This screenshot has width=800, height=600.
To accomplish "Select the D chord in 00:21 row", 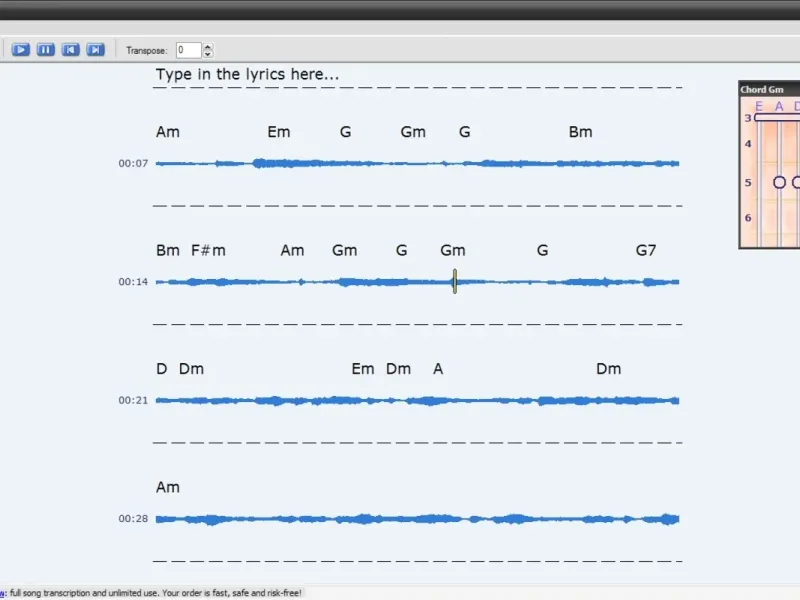I will (161, 369).
